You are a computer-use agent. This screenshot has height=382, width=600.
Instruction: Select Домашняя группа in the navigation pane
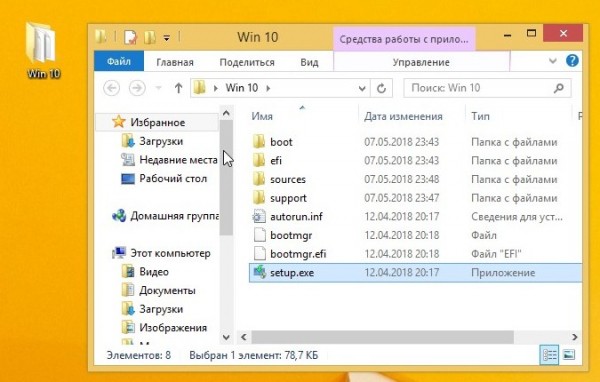(x=166, y=216)
